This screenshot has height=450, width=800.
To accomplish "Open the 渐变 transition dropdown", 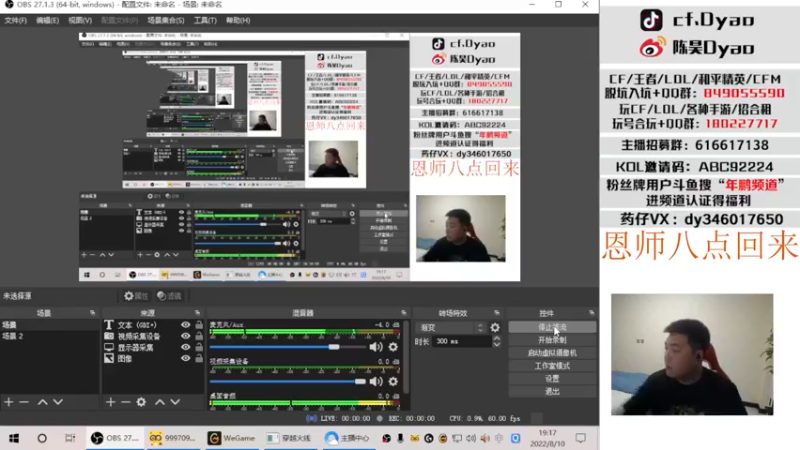I will (451, 328).
